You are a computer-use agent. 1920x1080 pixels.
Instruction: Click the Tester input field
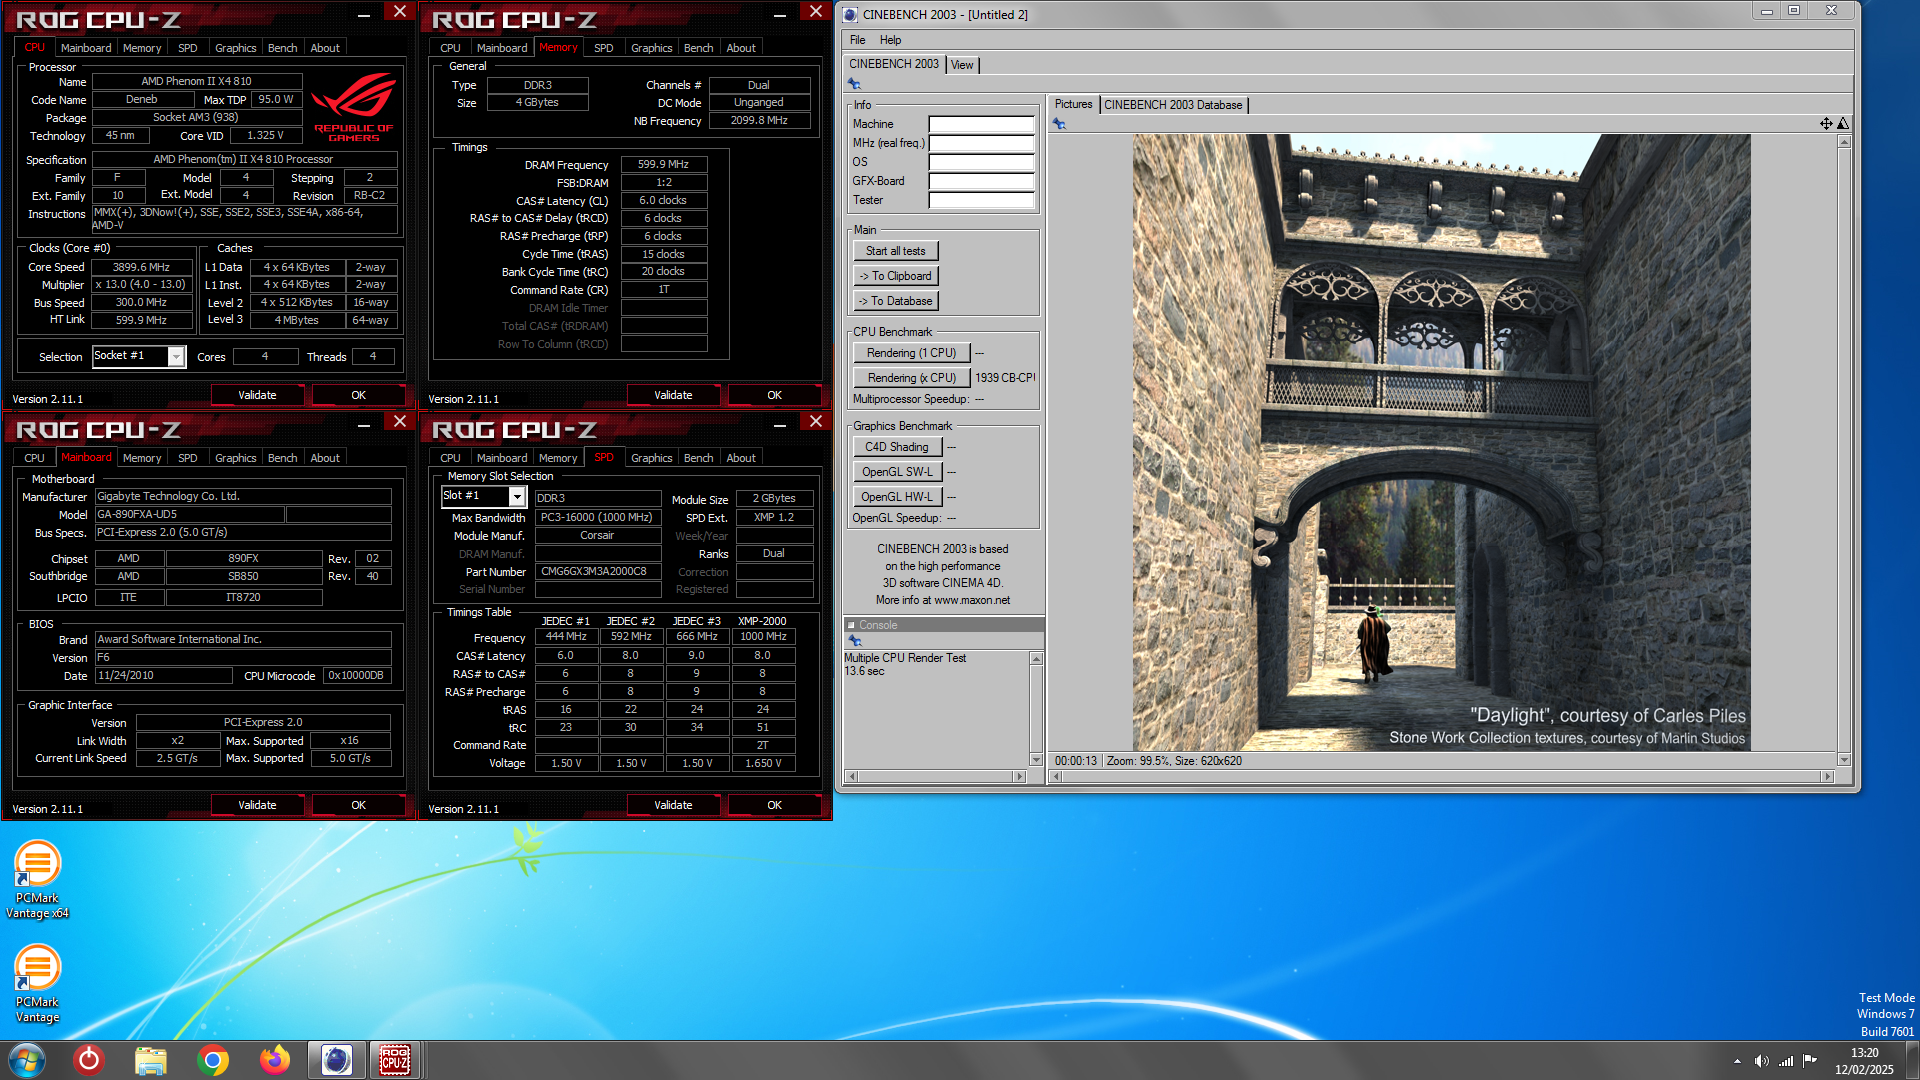coord(981,200)
